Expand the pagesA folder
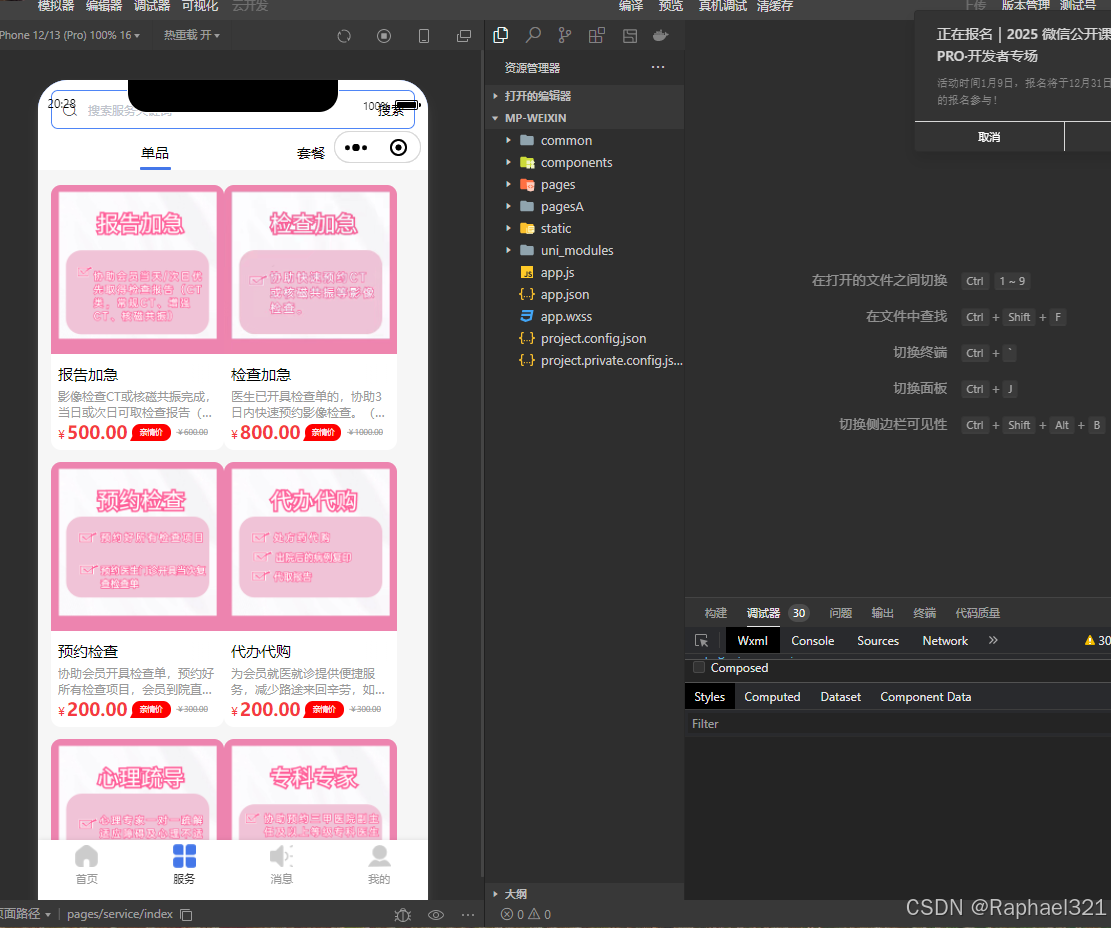Viewport: 1111px width, 928px height. [585, 206]
